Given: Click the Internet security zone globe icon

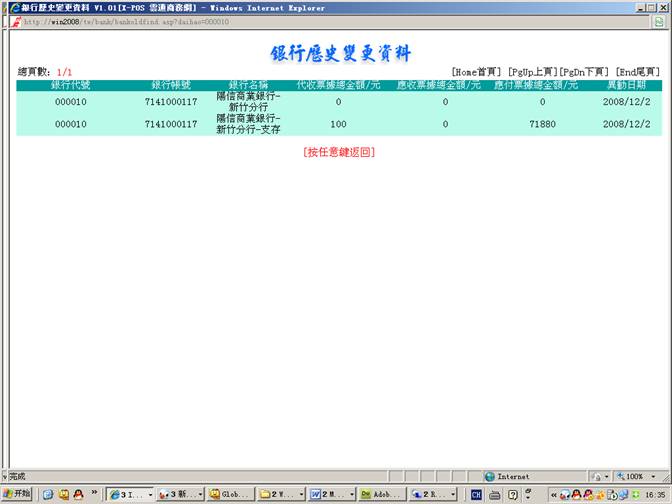Looking at the screenshot, I should (x=490, y=477).
